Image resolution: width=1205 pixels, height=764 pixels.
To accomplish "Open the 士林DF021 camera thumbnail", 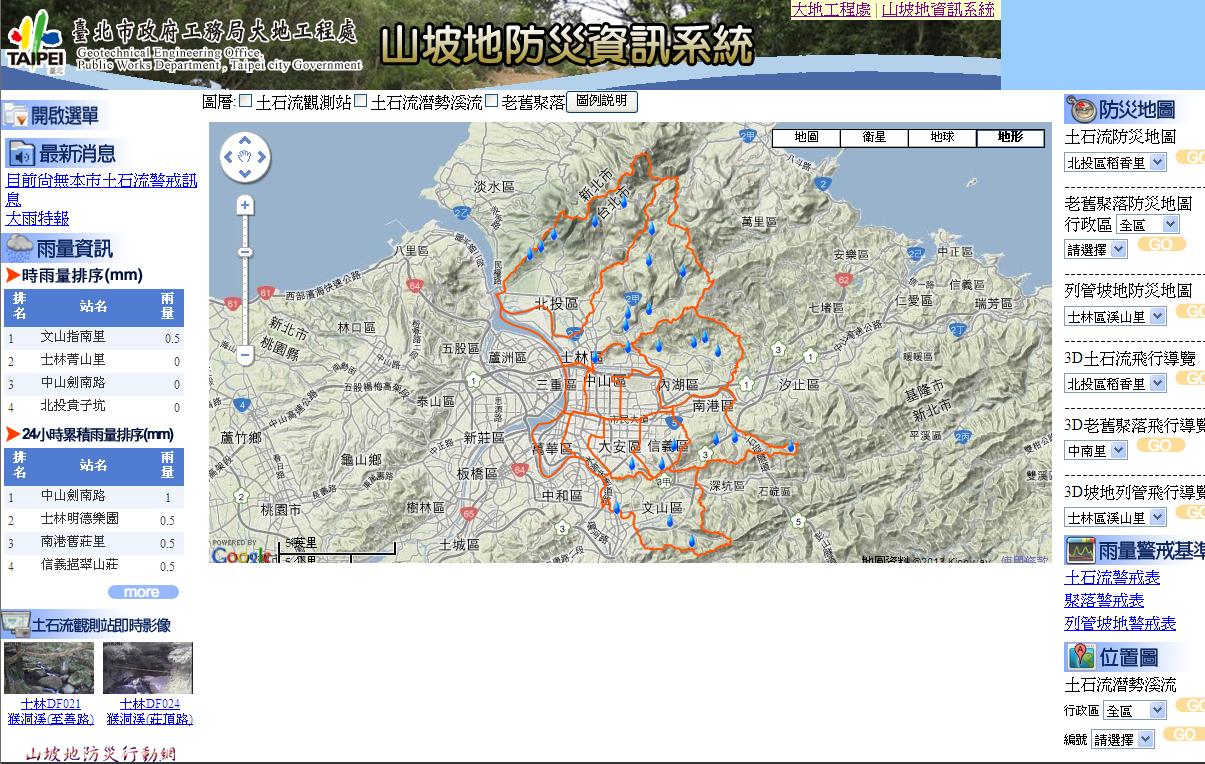I will (x=49, y=668).
